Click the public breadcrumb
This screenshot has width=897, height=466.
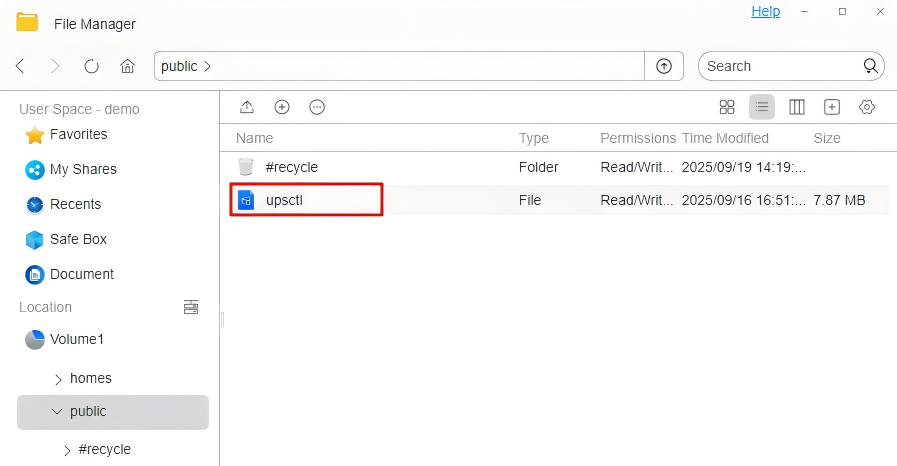(179, 66)
